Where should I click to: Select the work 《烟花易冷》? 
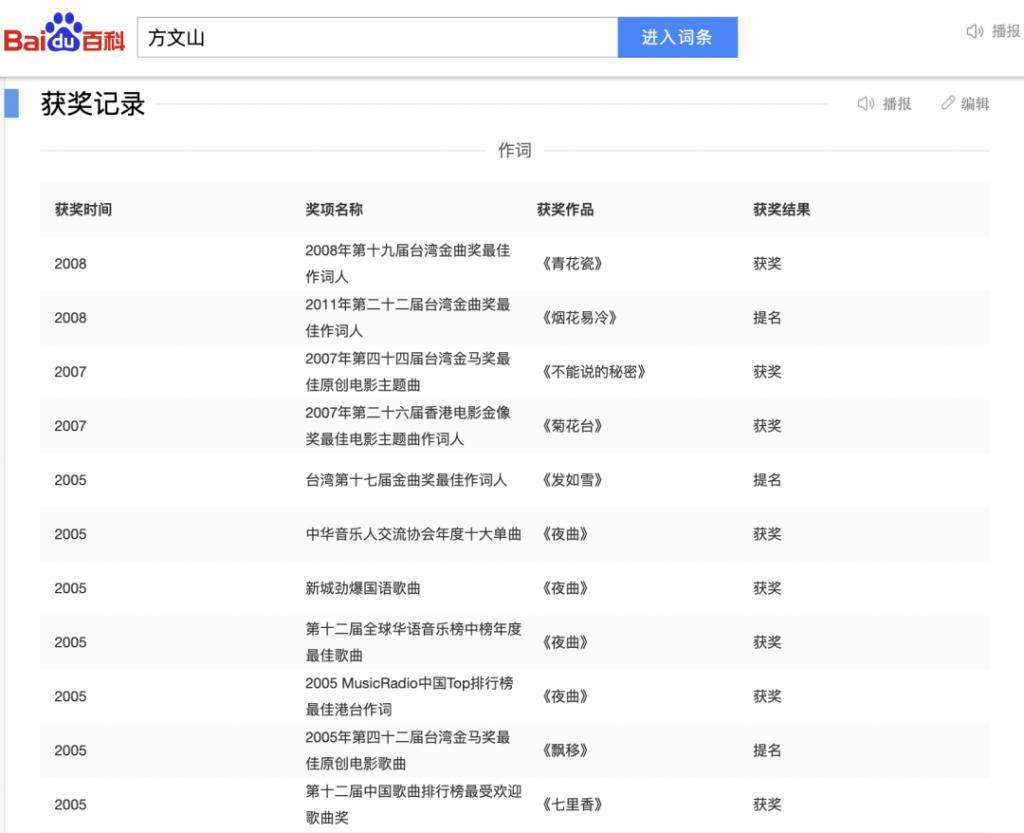(579, 318)
